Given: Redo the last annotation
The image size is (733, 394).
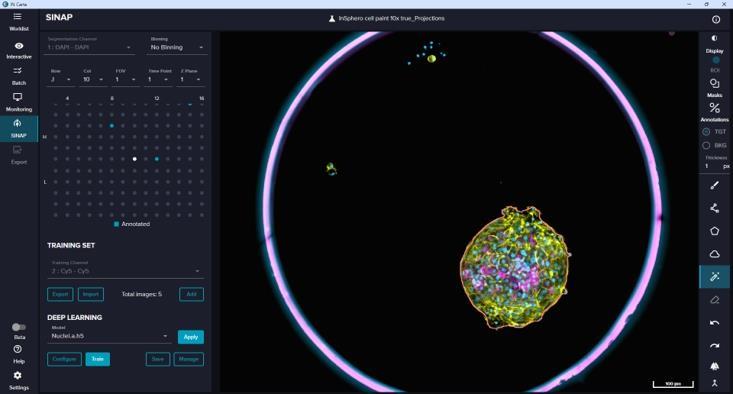Looking at the screenshot, I should 714,346.
